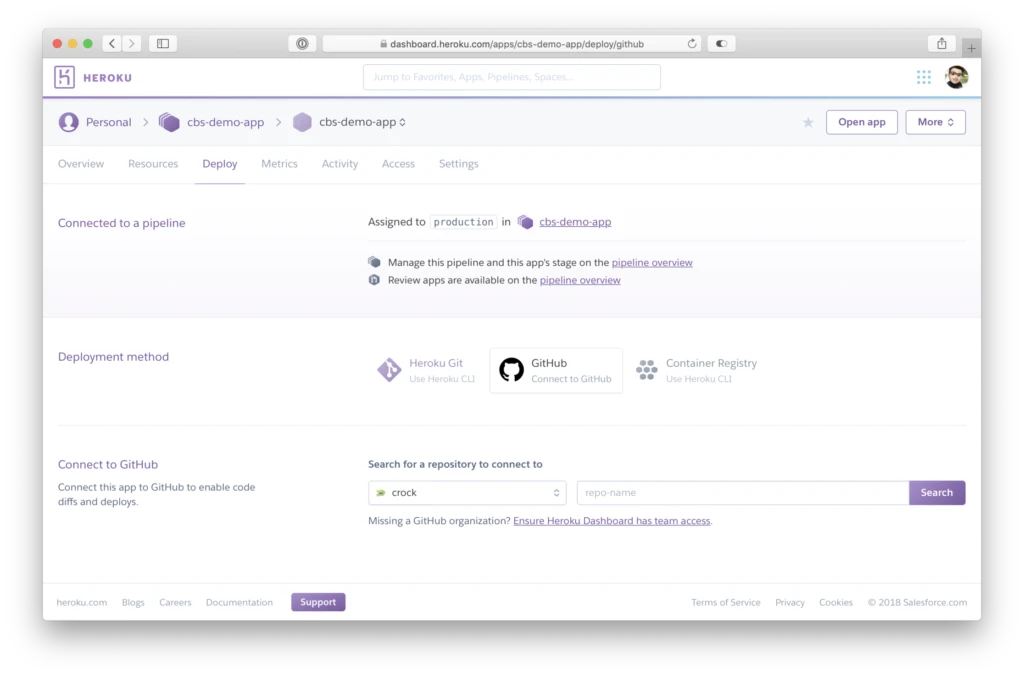Click the app hexagon icon in breadcrumb
This screenshot has width=1024, height=677.
tap(302, 122)
